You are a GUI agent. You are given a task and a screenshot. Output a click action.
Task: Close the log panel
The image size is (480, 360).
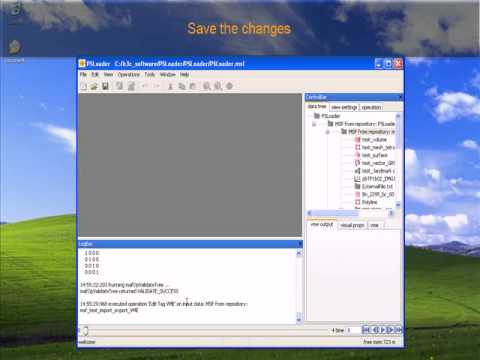click(300, 244)
